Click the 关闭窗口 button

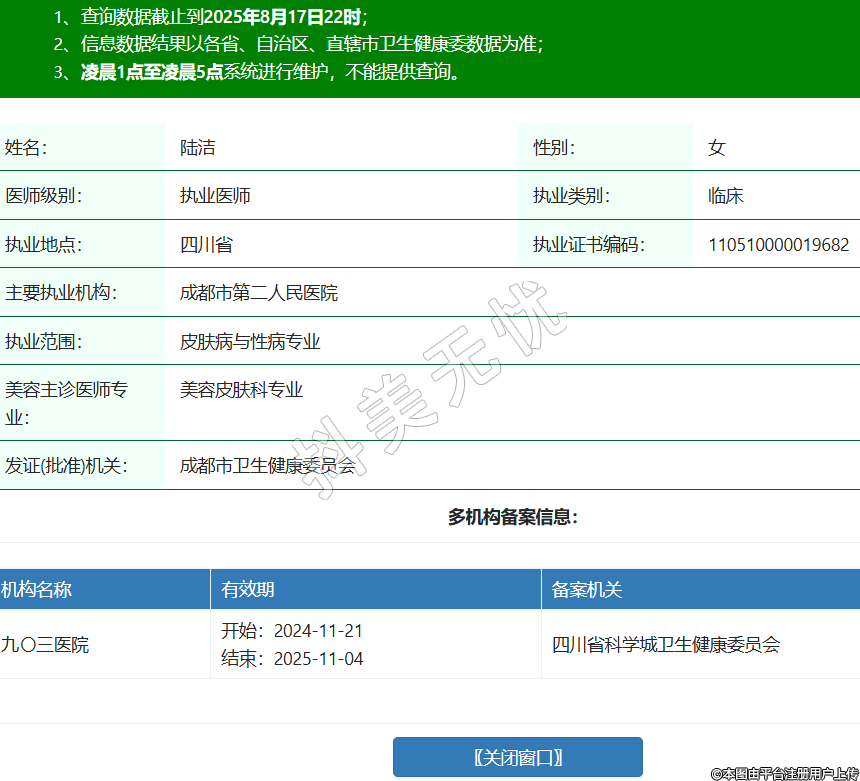point(517,757)
